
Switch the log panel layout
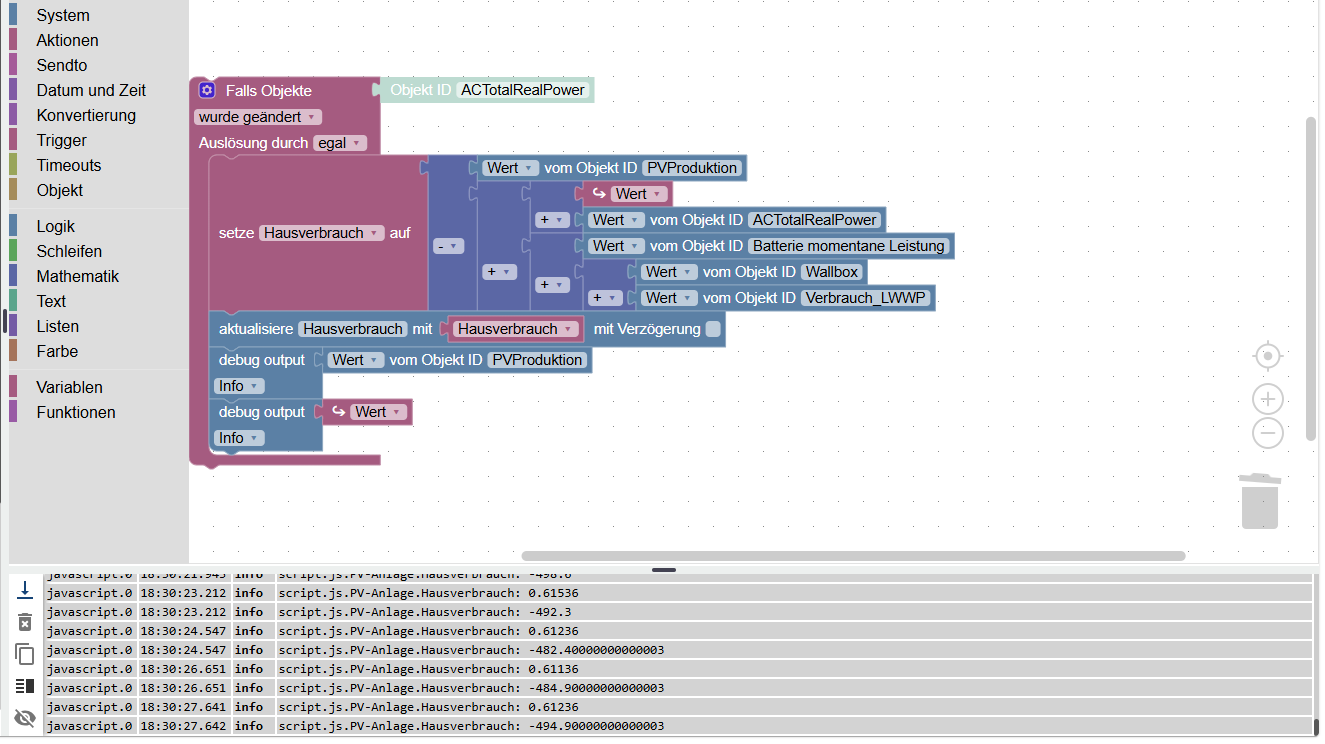25,686
